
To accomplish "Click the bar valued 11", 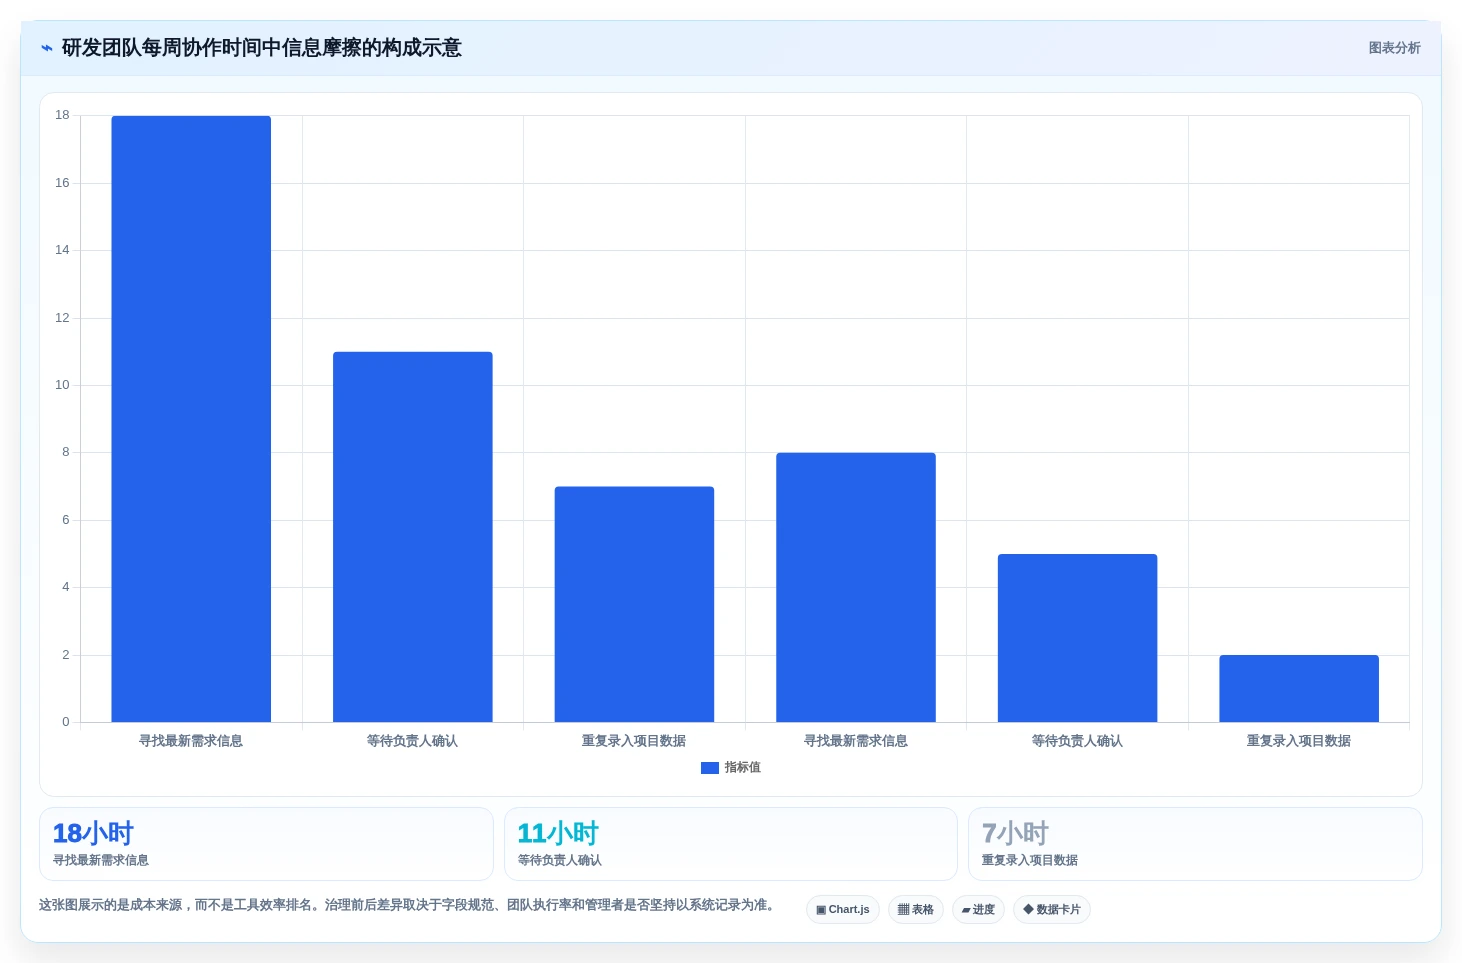I will (x=413, y=537).
